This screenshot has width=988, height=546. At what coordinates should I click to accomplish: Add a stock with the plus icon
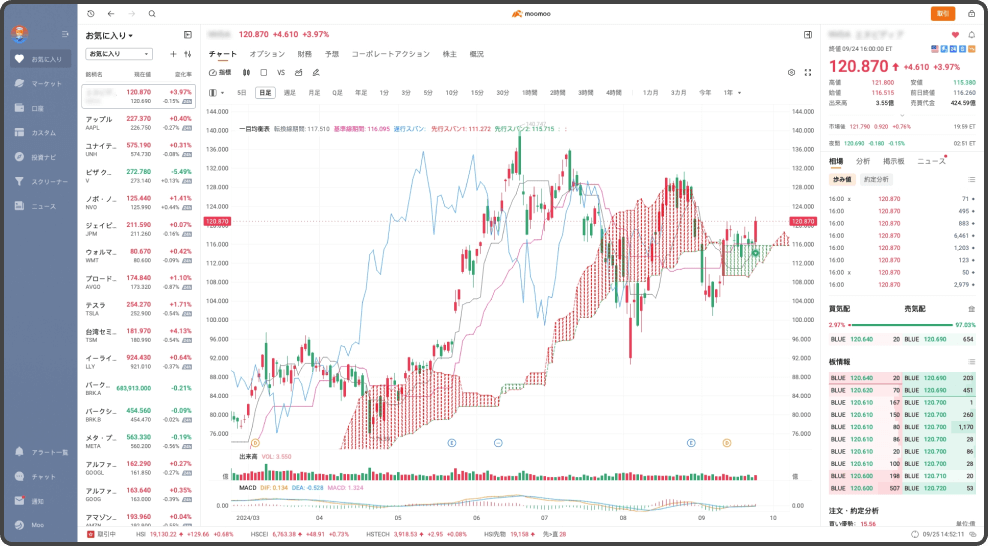click(173, 54)
